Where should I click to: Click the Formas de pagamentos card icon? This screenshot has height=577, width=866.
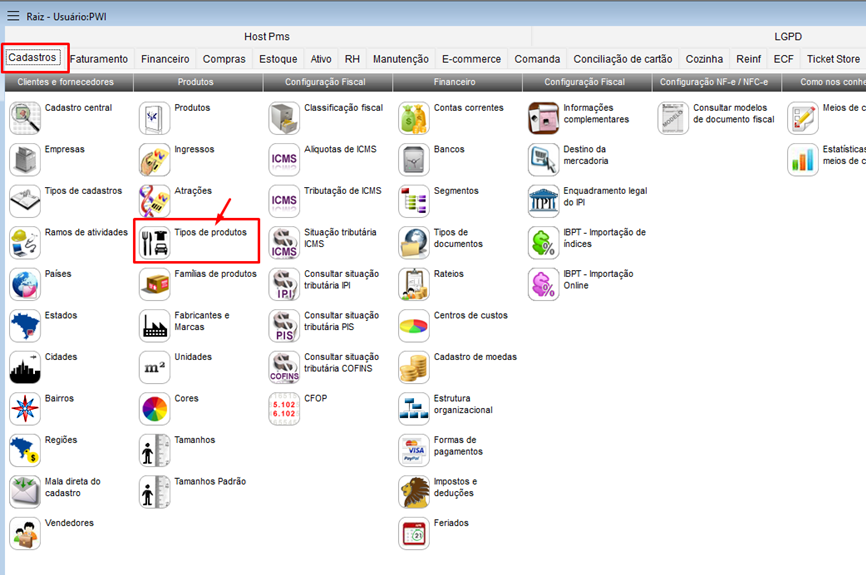coord(414,451)
